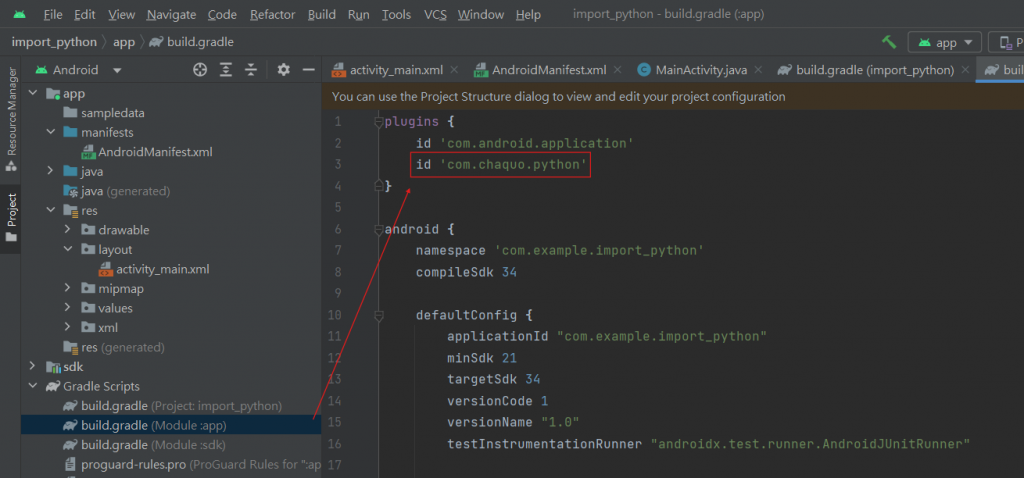Viewport: 1024px width, 478px height.
Task: Open the Run menu
Action: point(359,14)
